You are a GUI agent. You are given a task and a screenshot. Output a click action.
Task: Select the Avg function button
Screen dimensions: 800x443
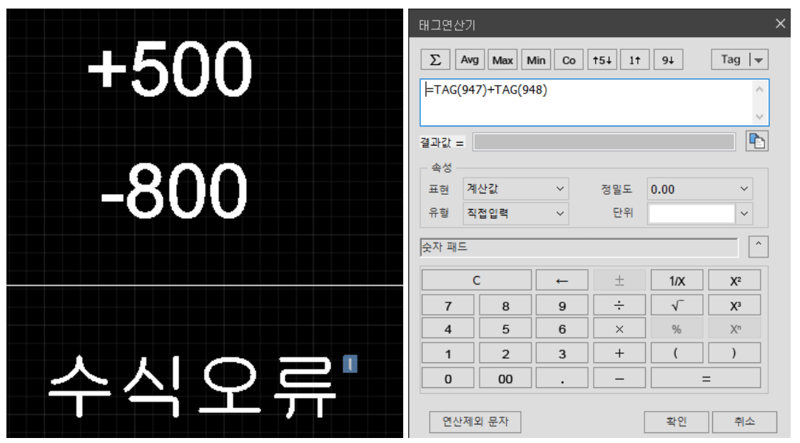(x=469, y=60)
